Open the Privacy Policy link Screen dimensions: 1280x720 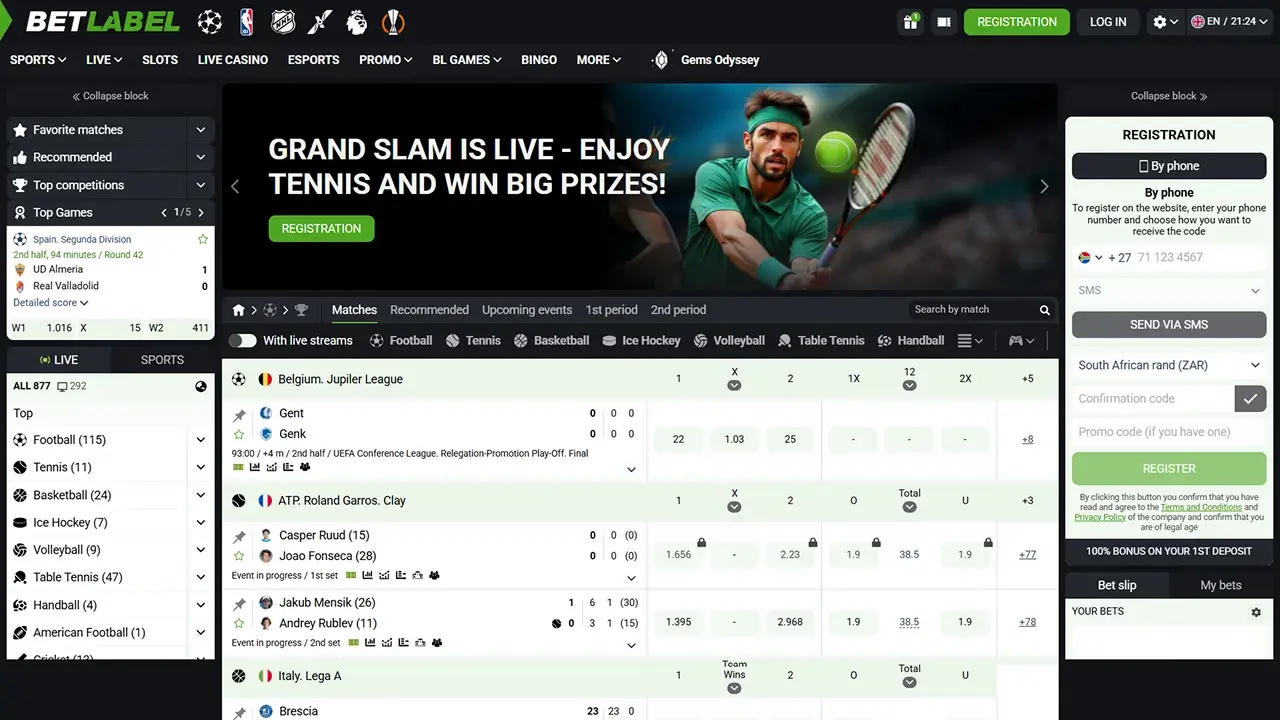(1100, 517)
